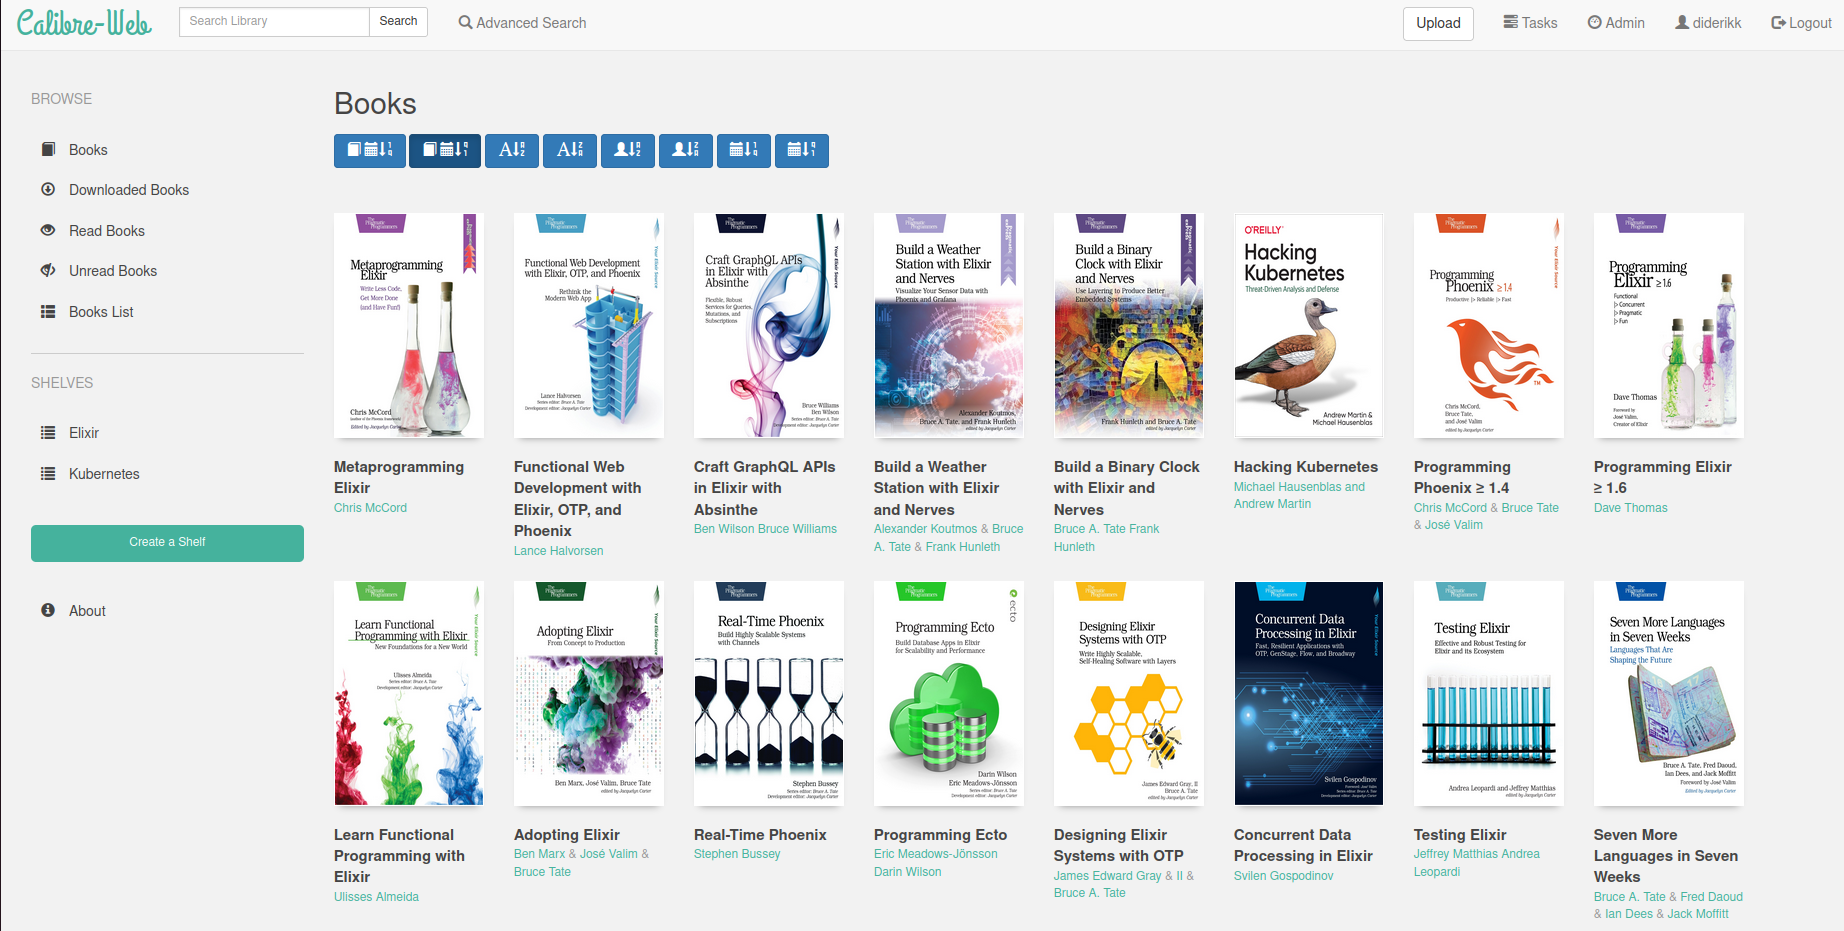The height and width of the screenshot is (931, 1844).
Task: Open the Real-Time Phoenix cover
Action: (769, 693)
